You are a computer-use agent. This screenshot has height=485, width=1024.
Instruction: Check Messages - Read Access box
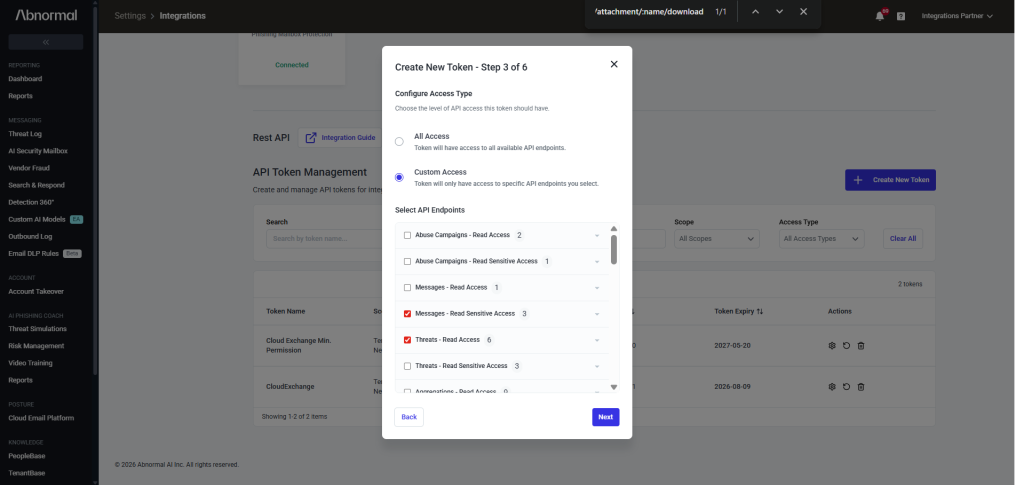coord(408,287)
